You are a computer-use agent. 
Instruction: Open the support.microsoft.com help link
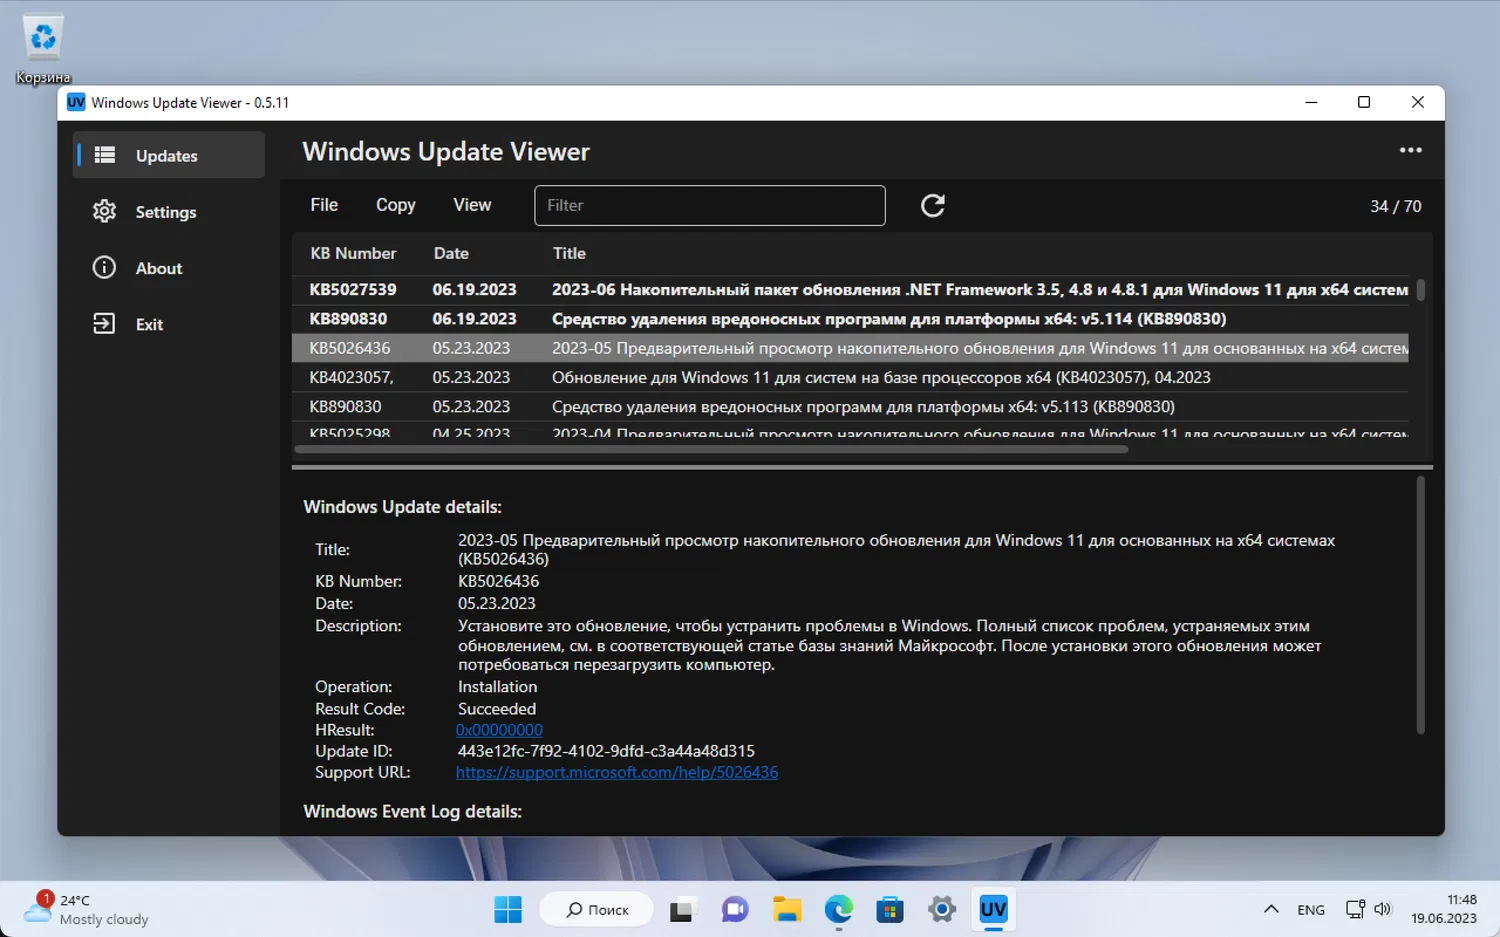[x=617, y=772]
